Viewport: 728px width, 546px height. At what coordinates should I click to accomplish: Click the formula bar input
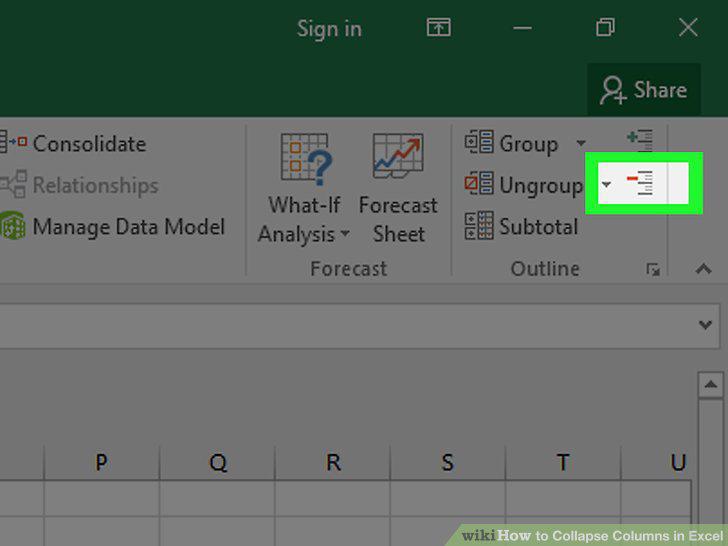(x=348, y=326)
